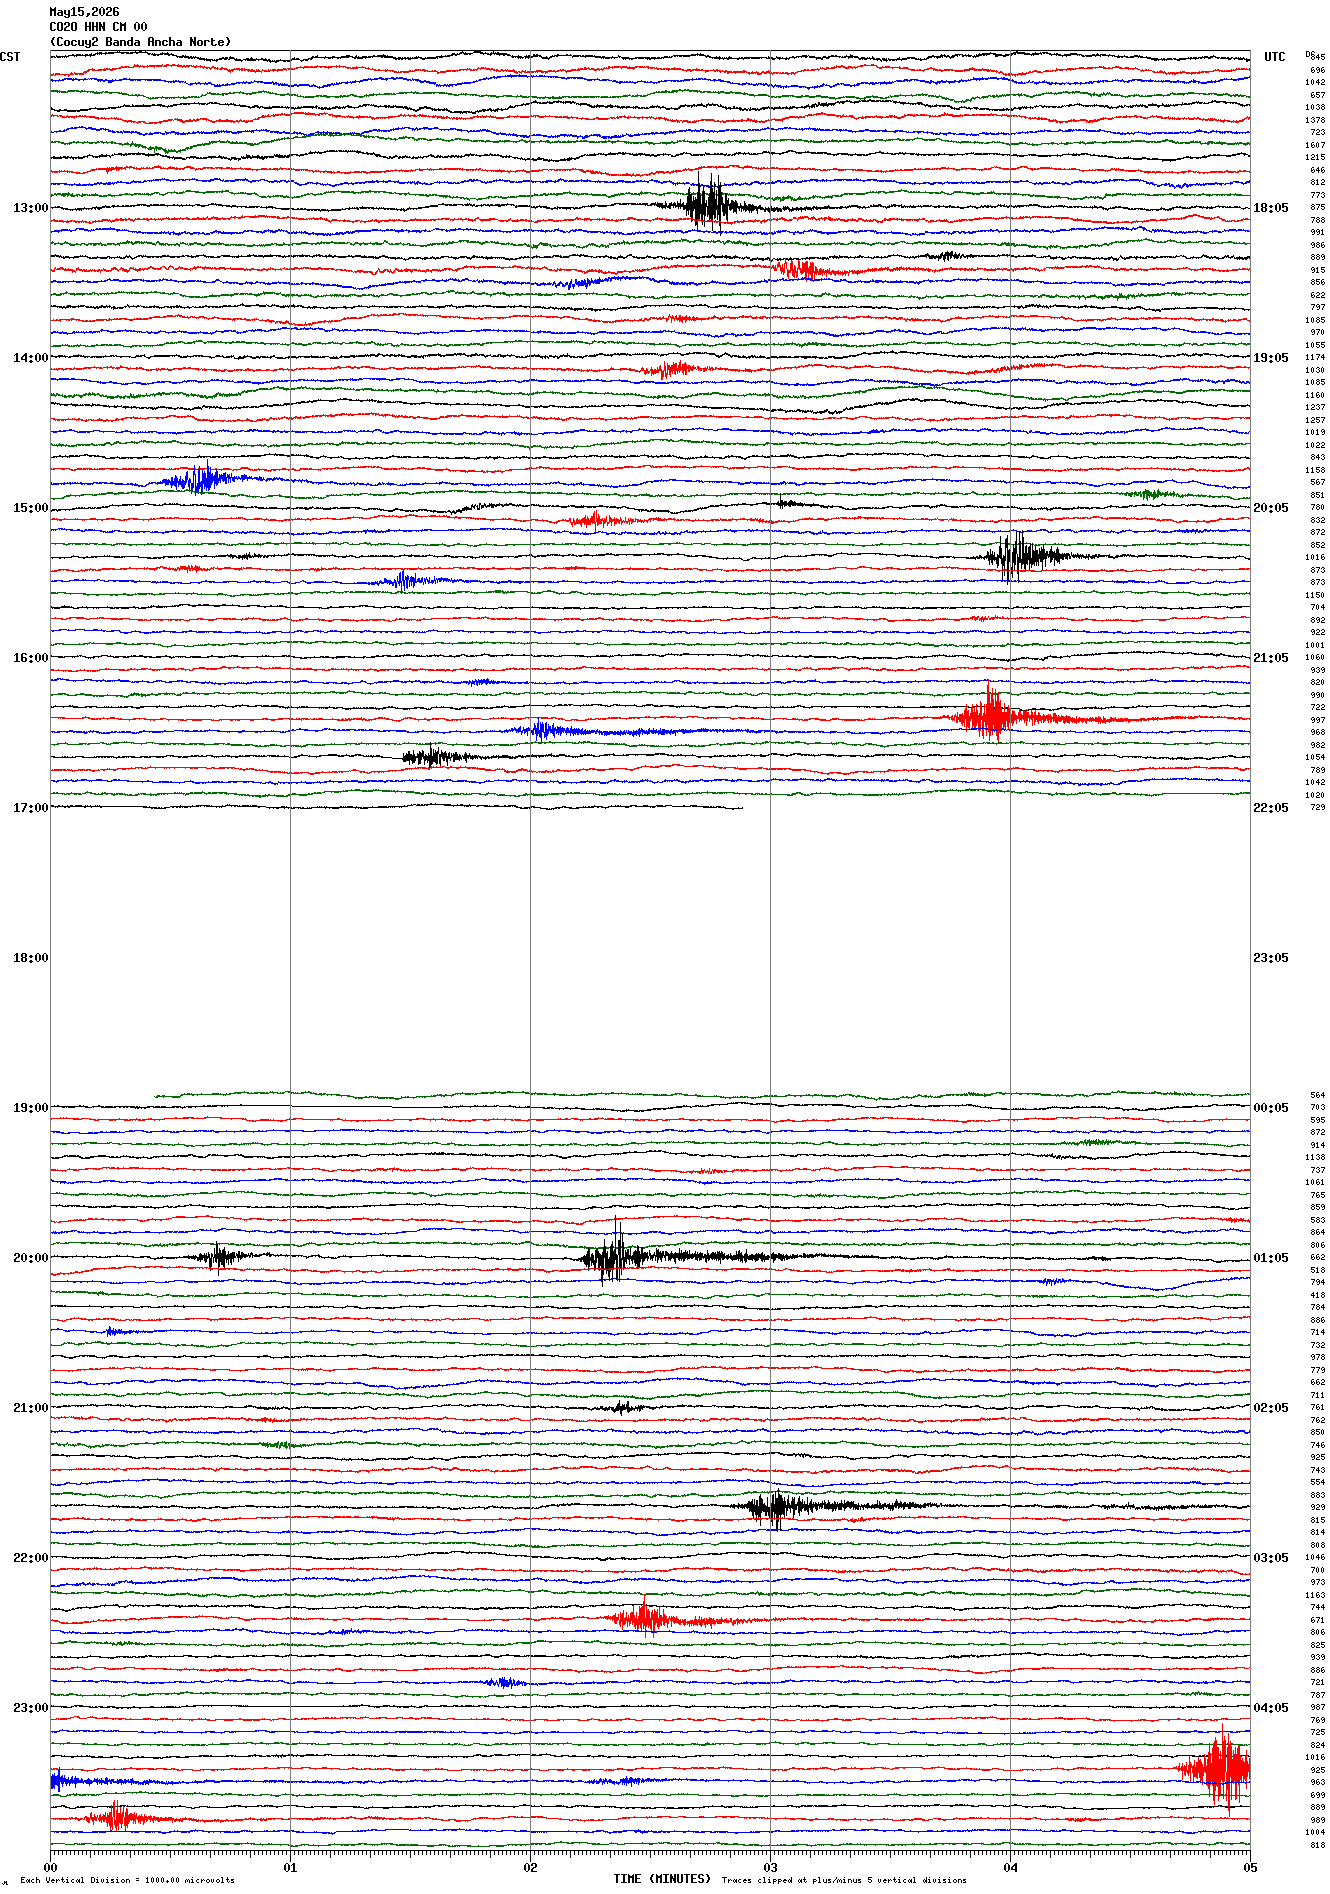Select the big red event after 16:00

[990, 715]
